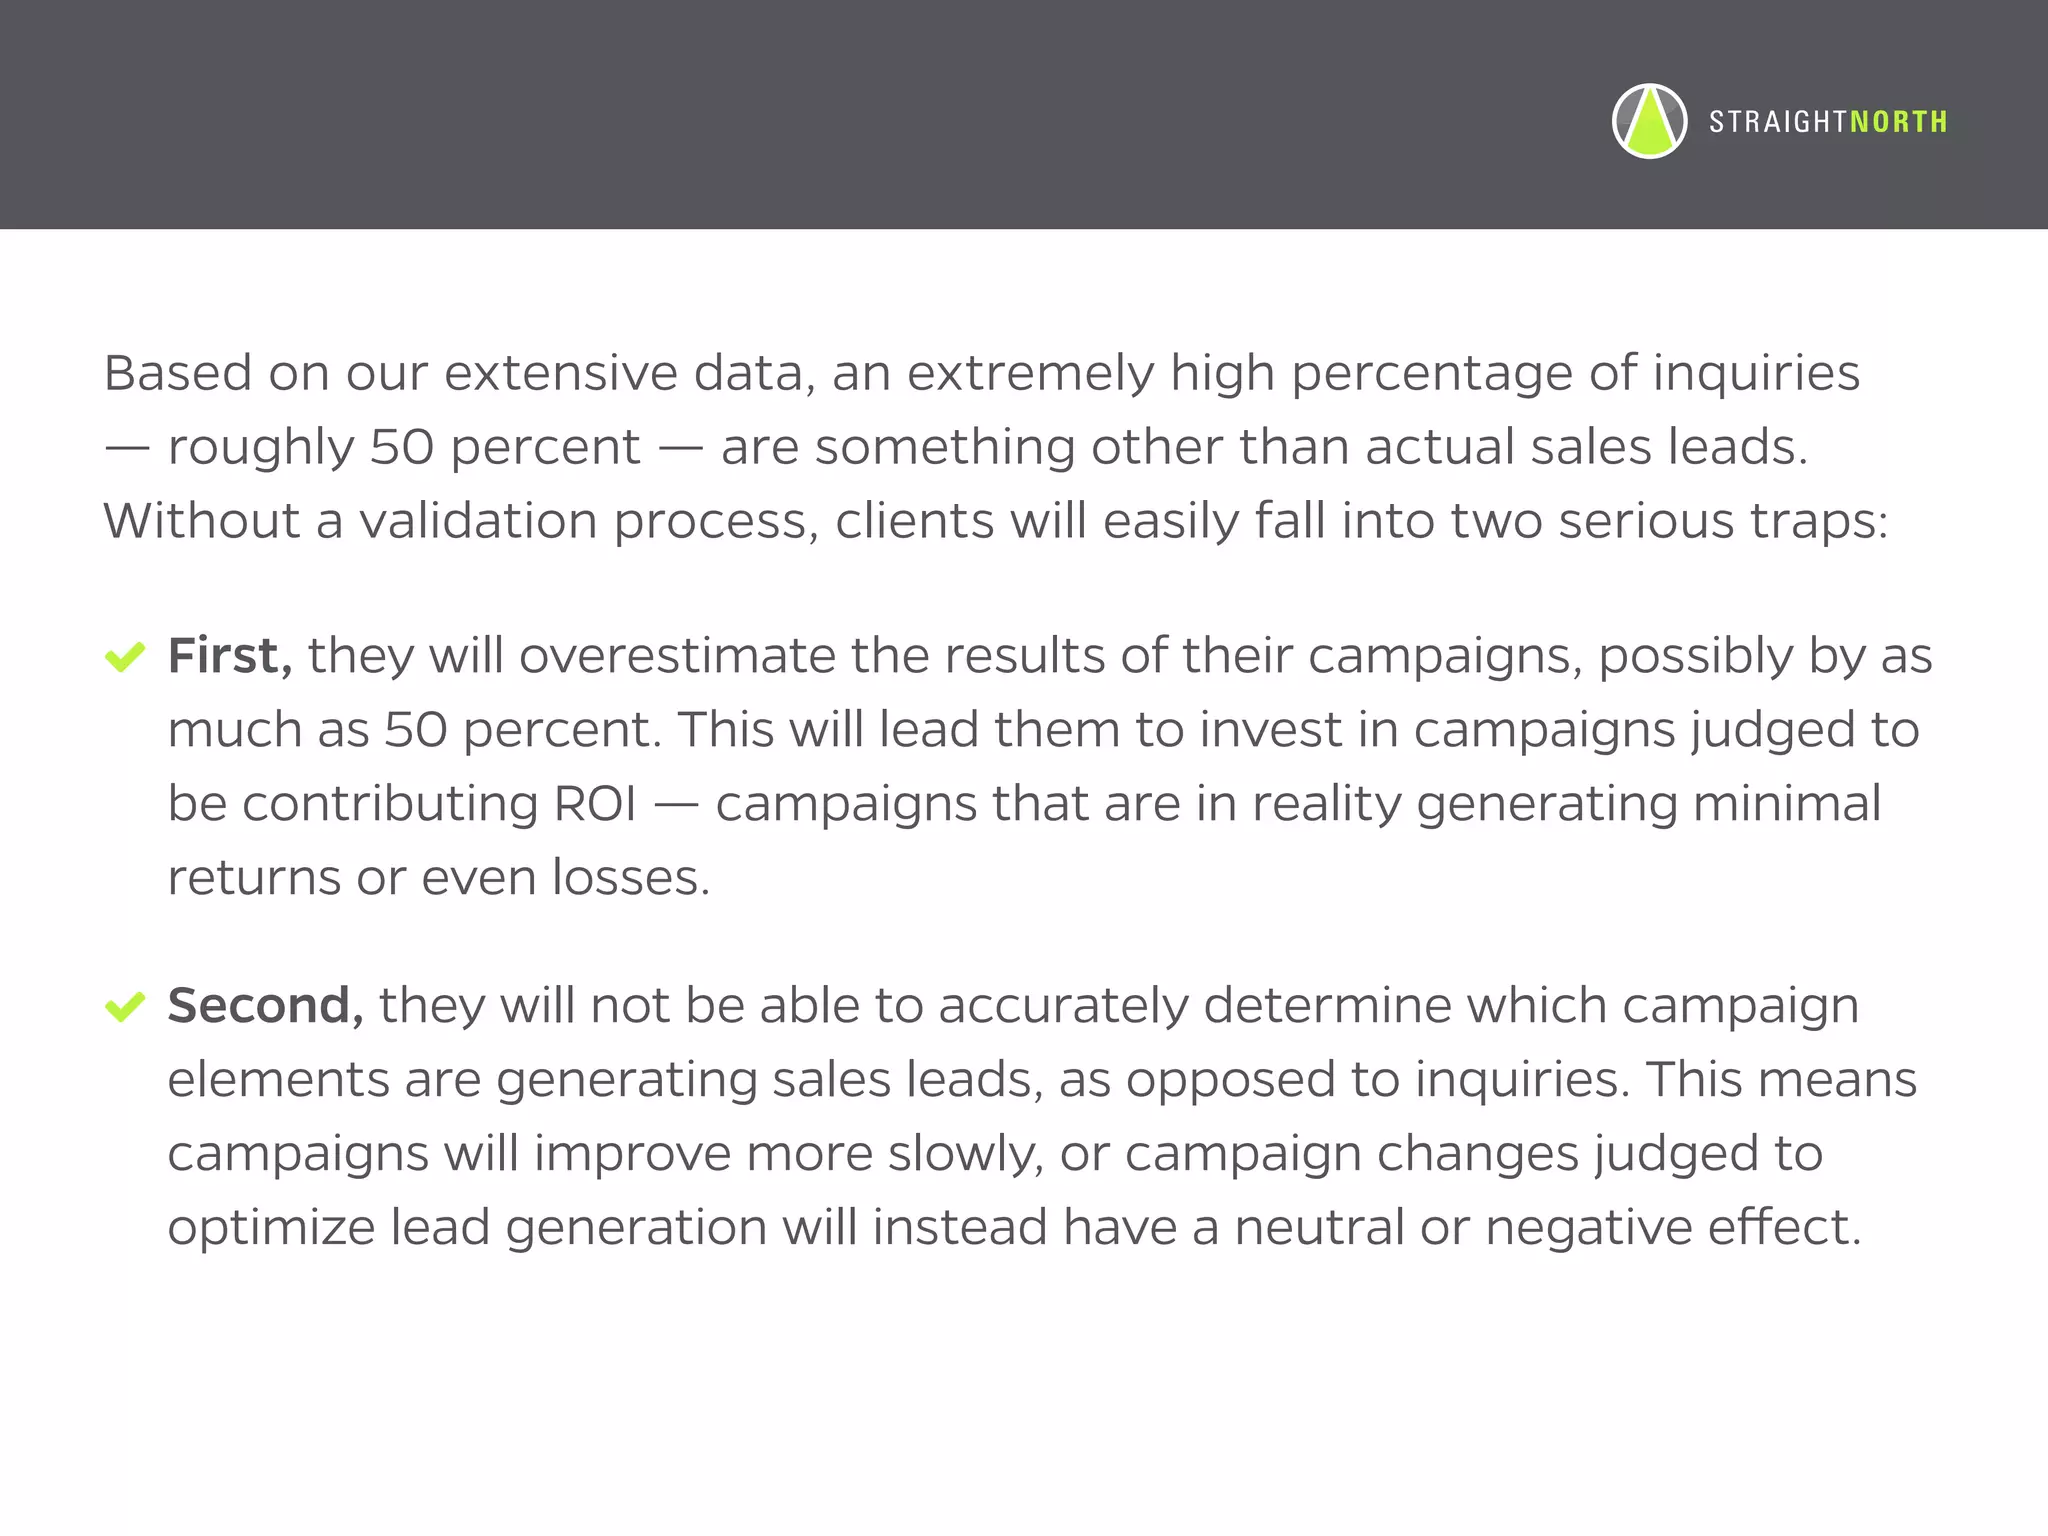Click the bold word "First,"
2048x1536 pixels.
pyautogui.click(x=230, y=656)
